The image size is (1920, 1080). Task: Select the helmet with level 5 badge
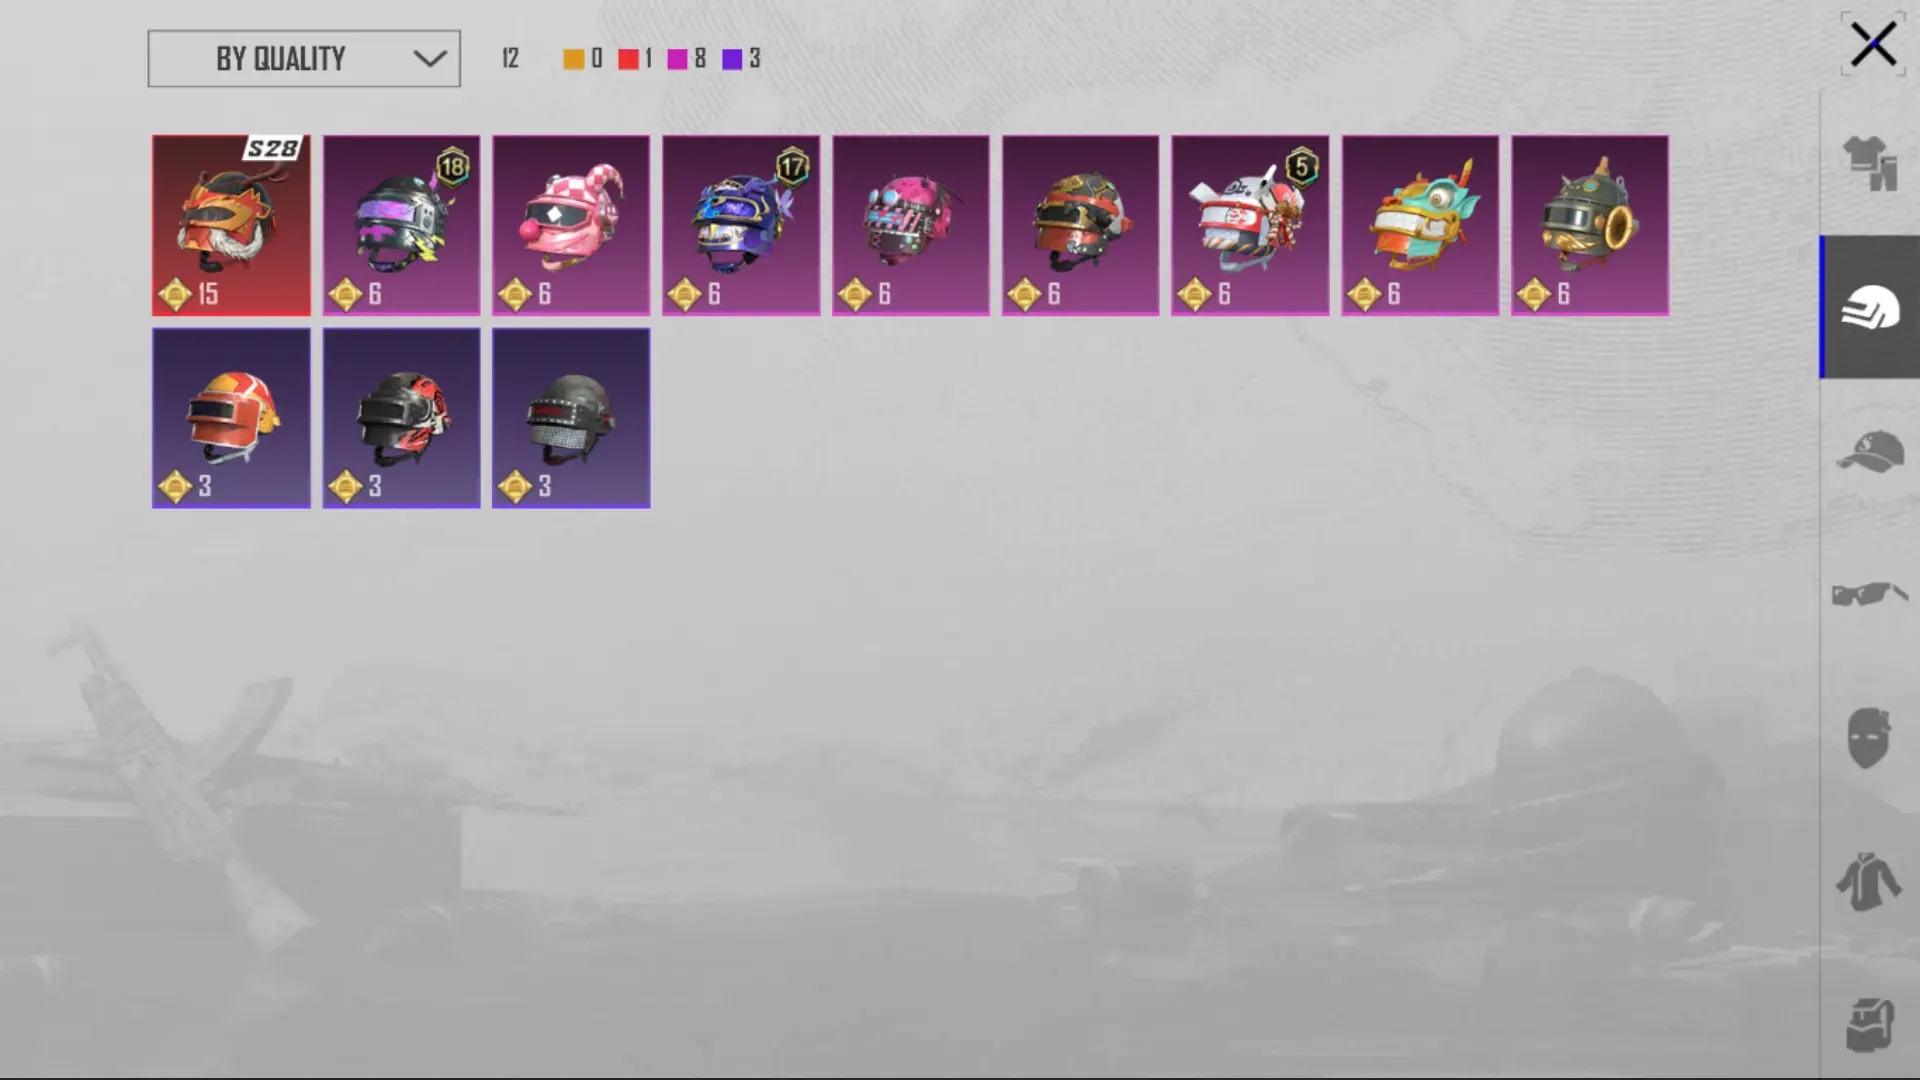click(x=1250, y=225)
